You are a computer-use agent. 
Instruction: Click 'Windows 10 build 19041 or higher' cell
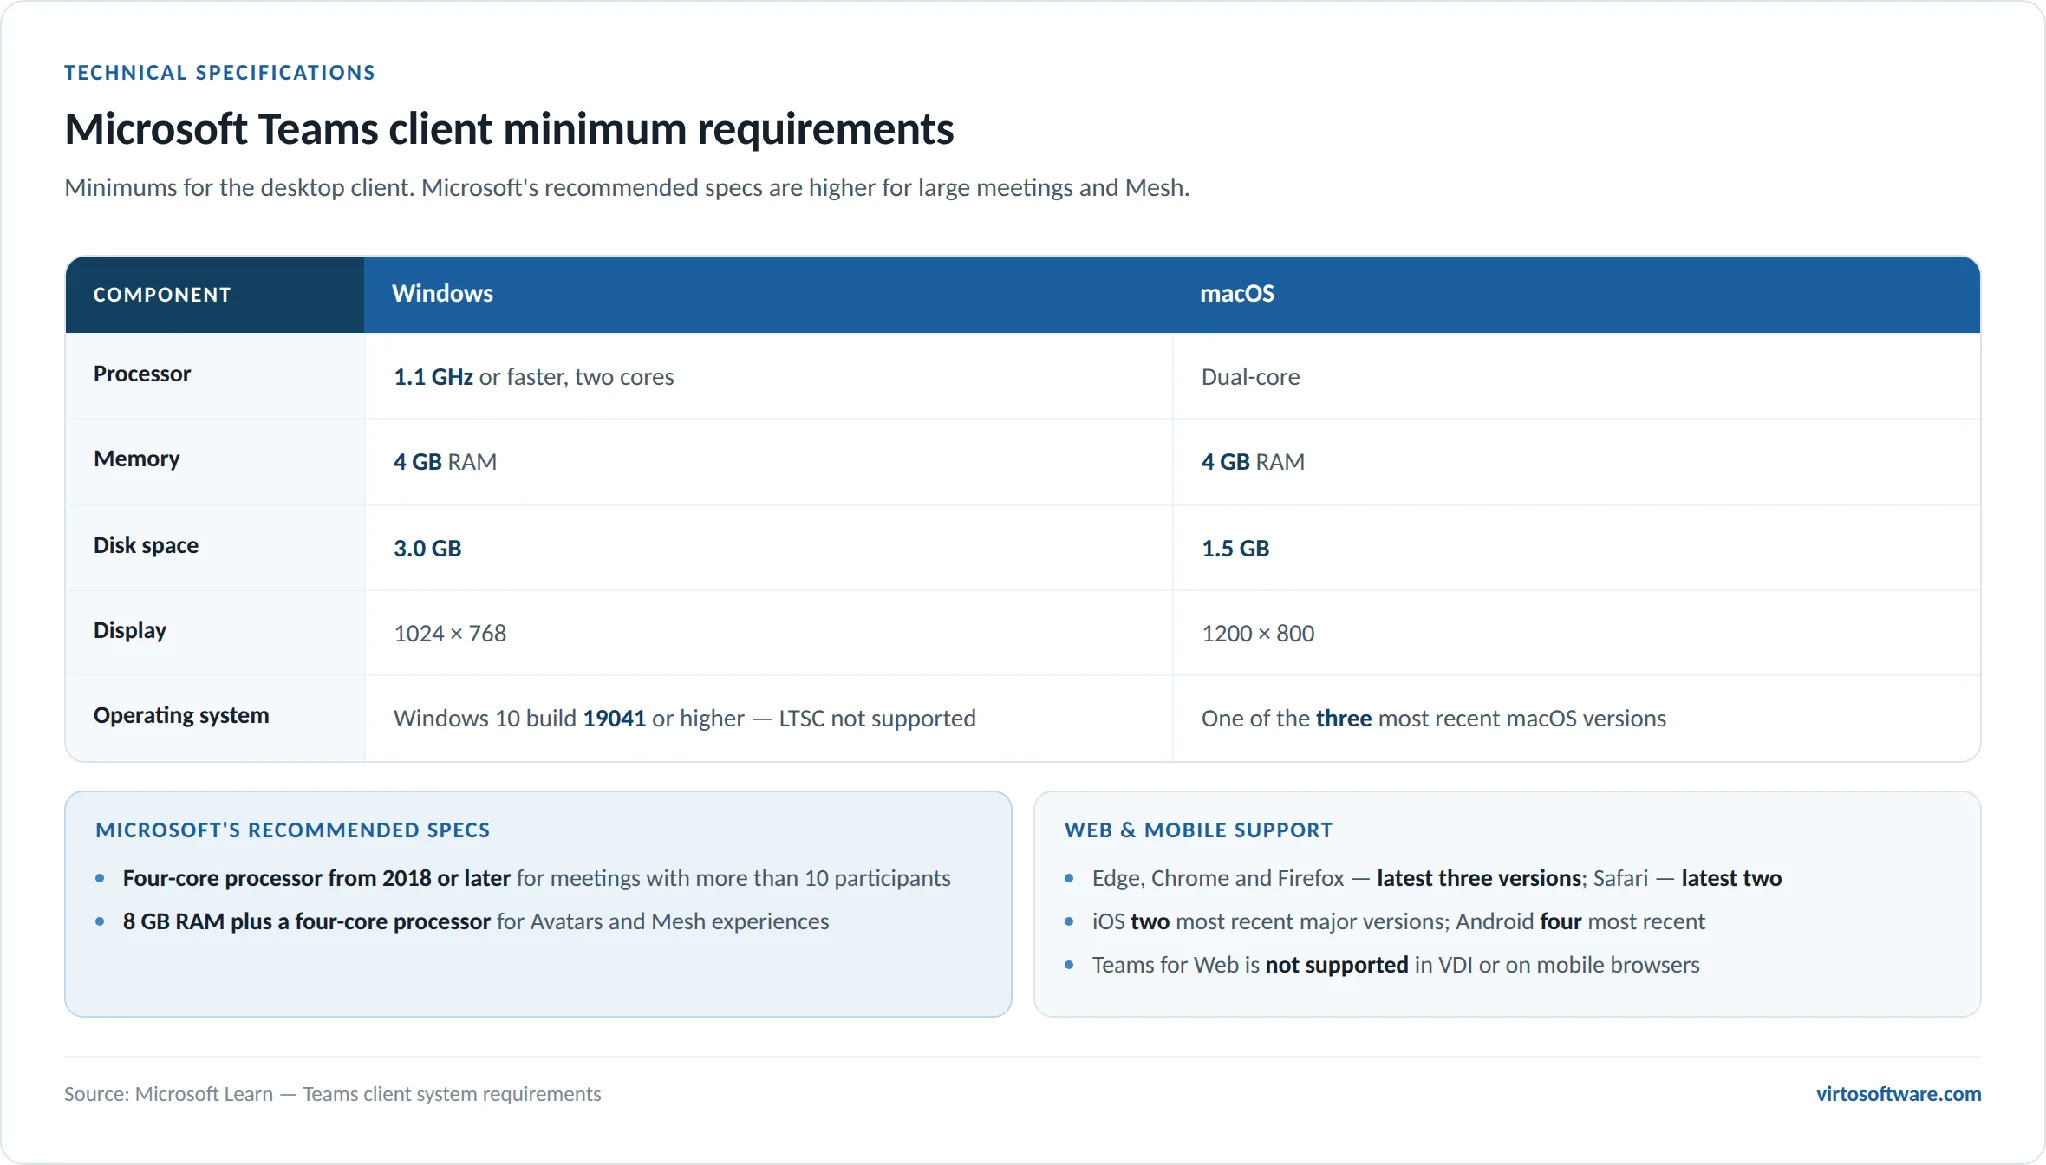coord(684,718)
